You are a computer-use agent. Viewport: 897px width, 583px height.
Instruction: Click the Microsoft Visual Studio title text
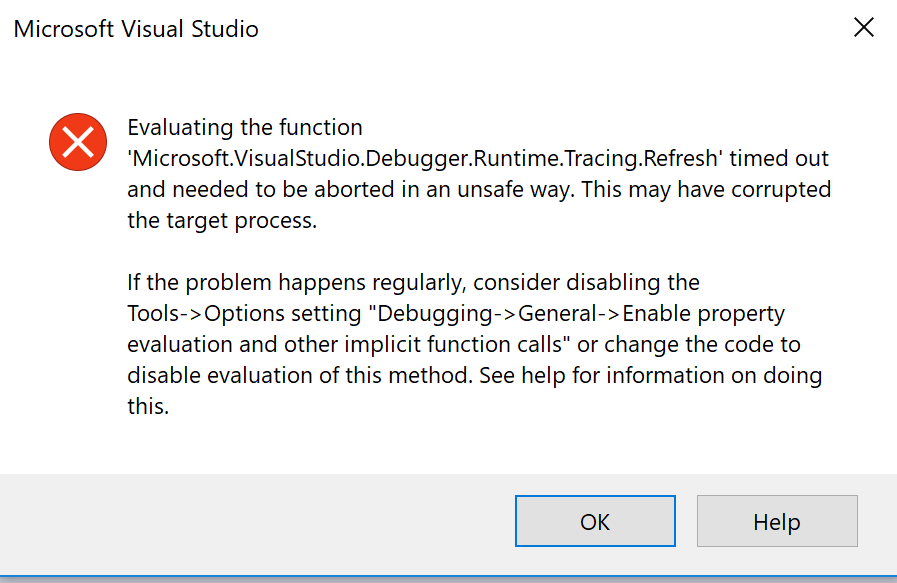(136, 29)
